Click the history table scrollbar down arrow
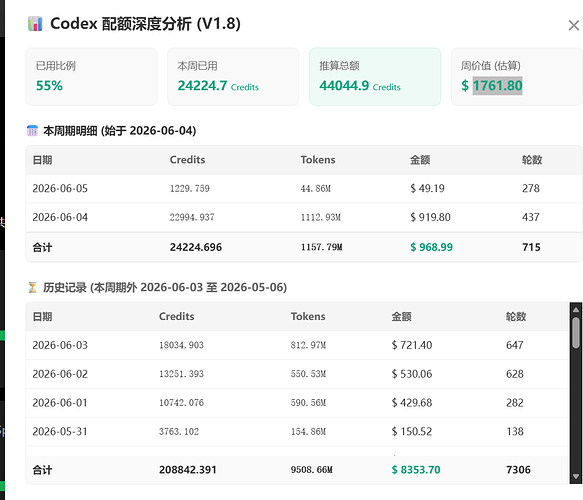 pyautogui.click(x=576, y=476)
